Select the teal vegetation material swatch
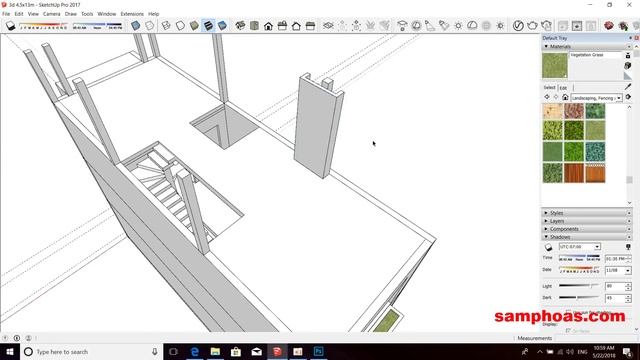The width and height of the screenshot is (640, 360). pos(595,152)
